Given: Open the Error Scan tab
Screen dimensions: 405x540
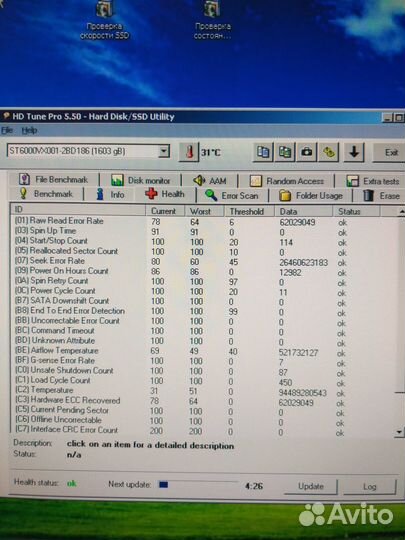Looking at the screenshot, I should pyautogui.click(x=231, y=196).
